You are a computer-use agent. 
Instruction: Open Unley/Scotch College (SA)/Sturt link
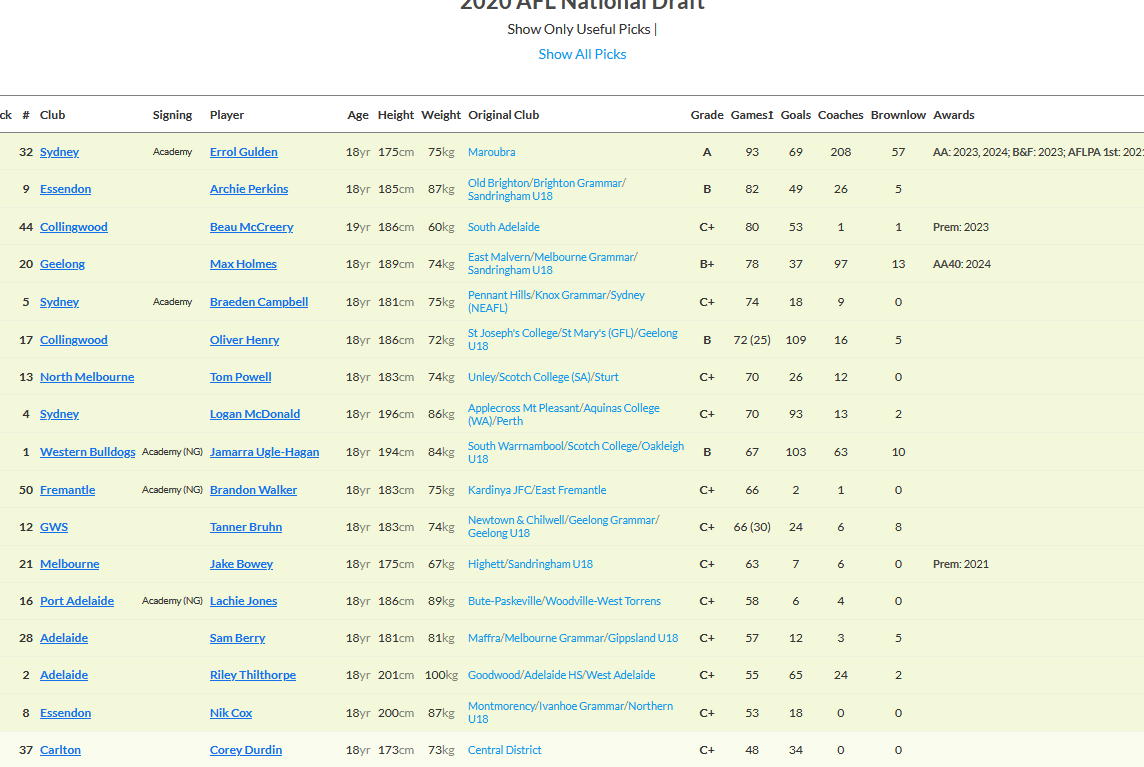click(x=543, y=377)
